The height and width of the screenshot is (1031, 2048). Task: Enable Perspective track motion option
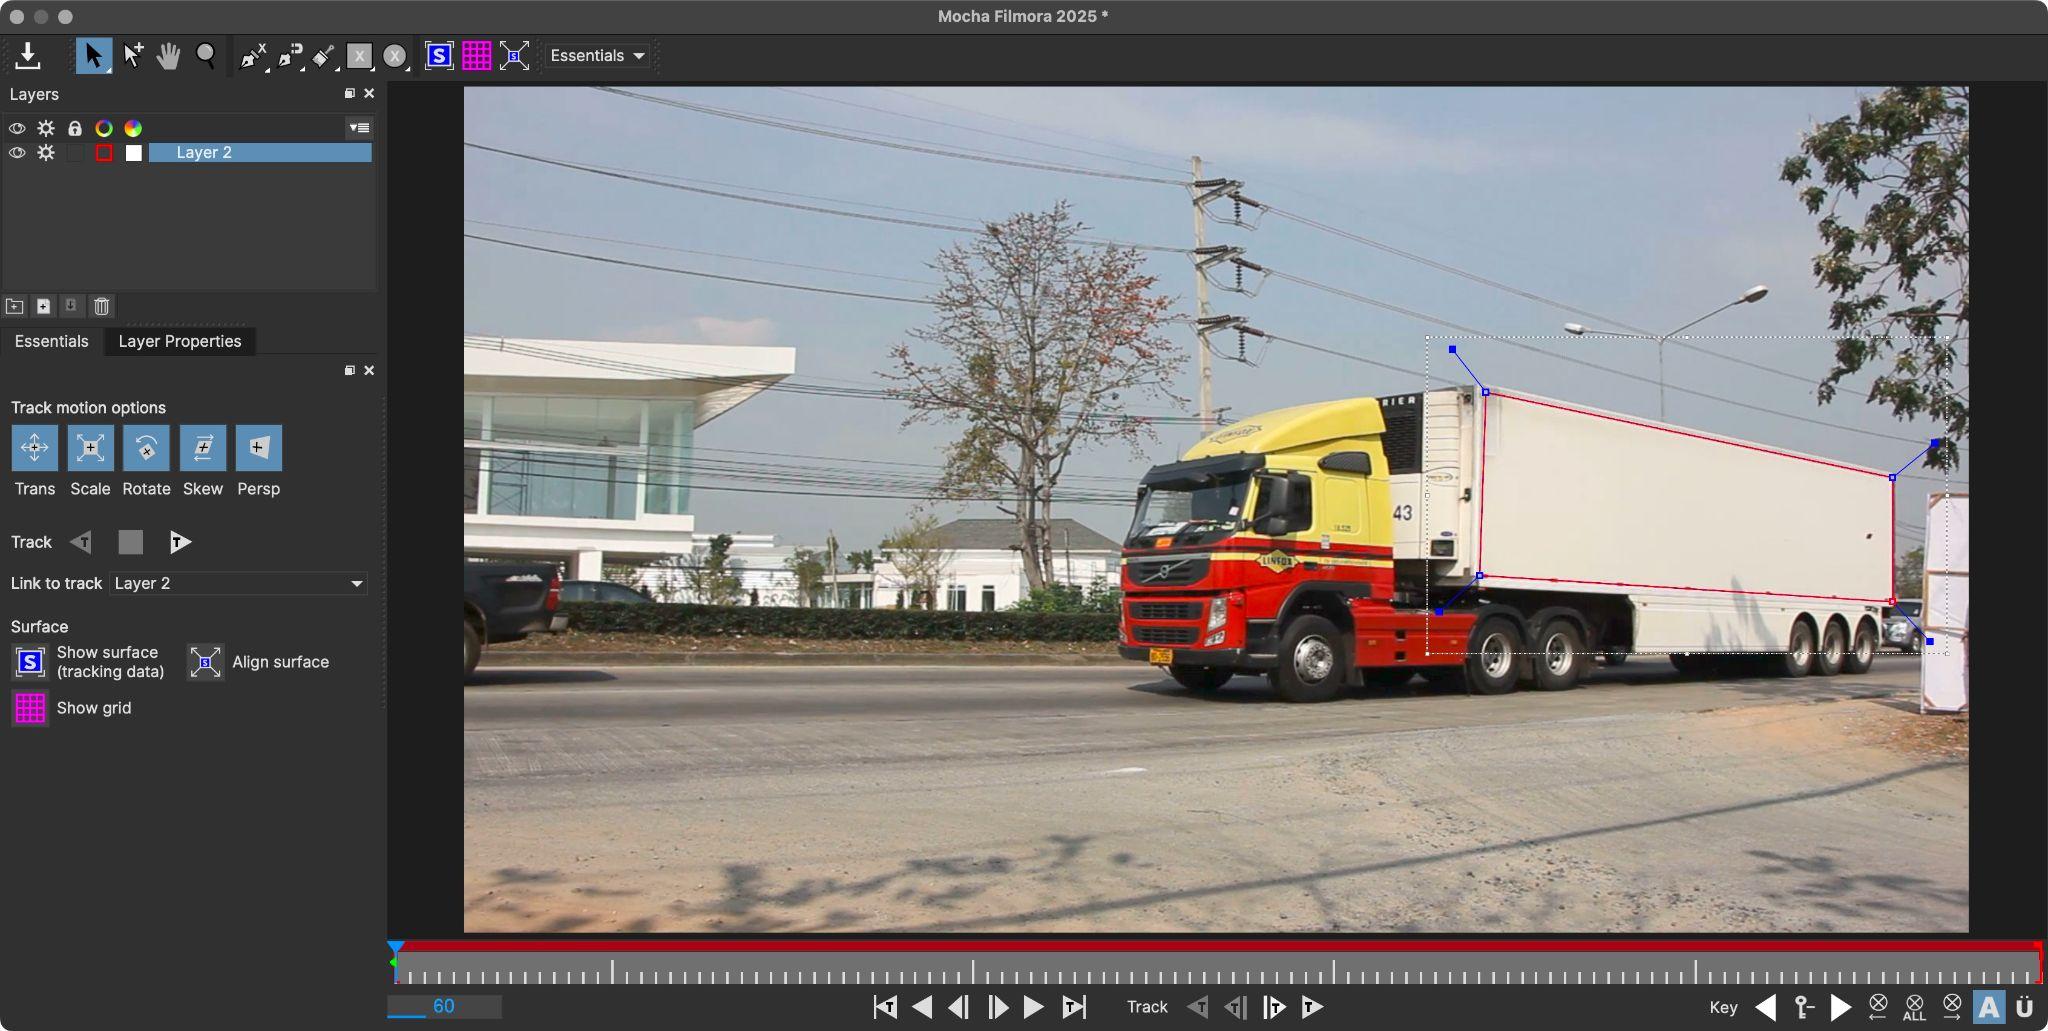point(258,448)
